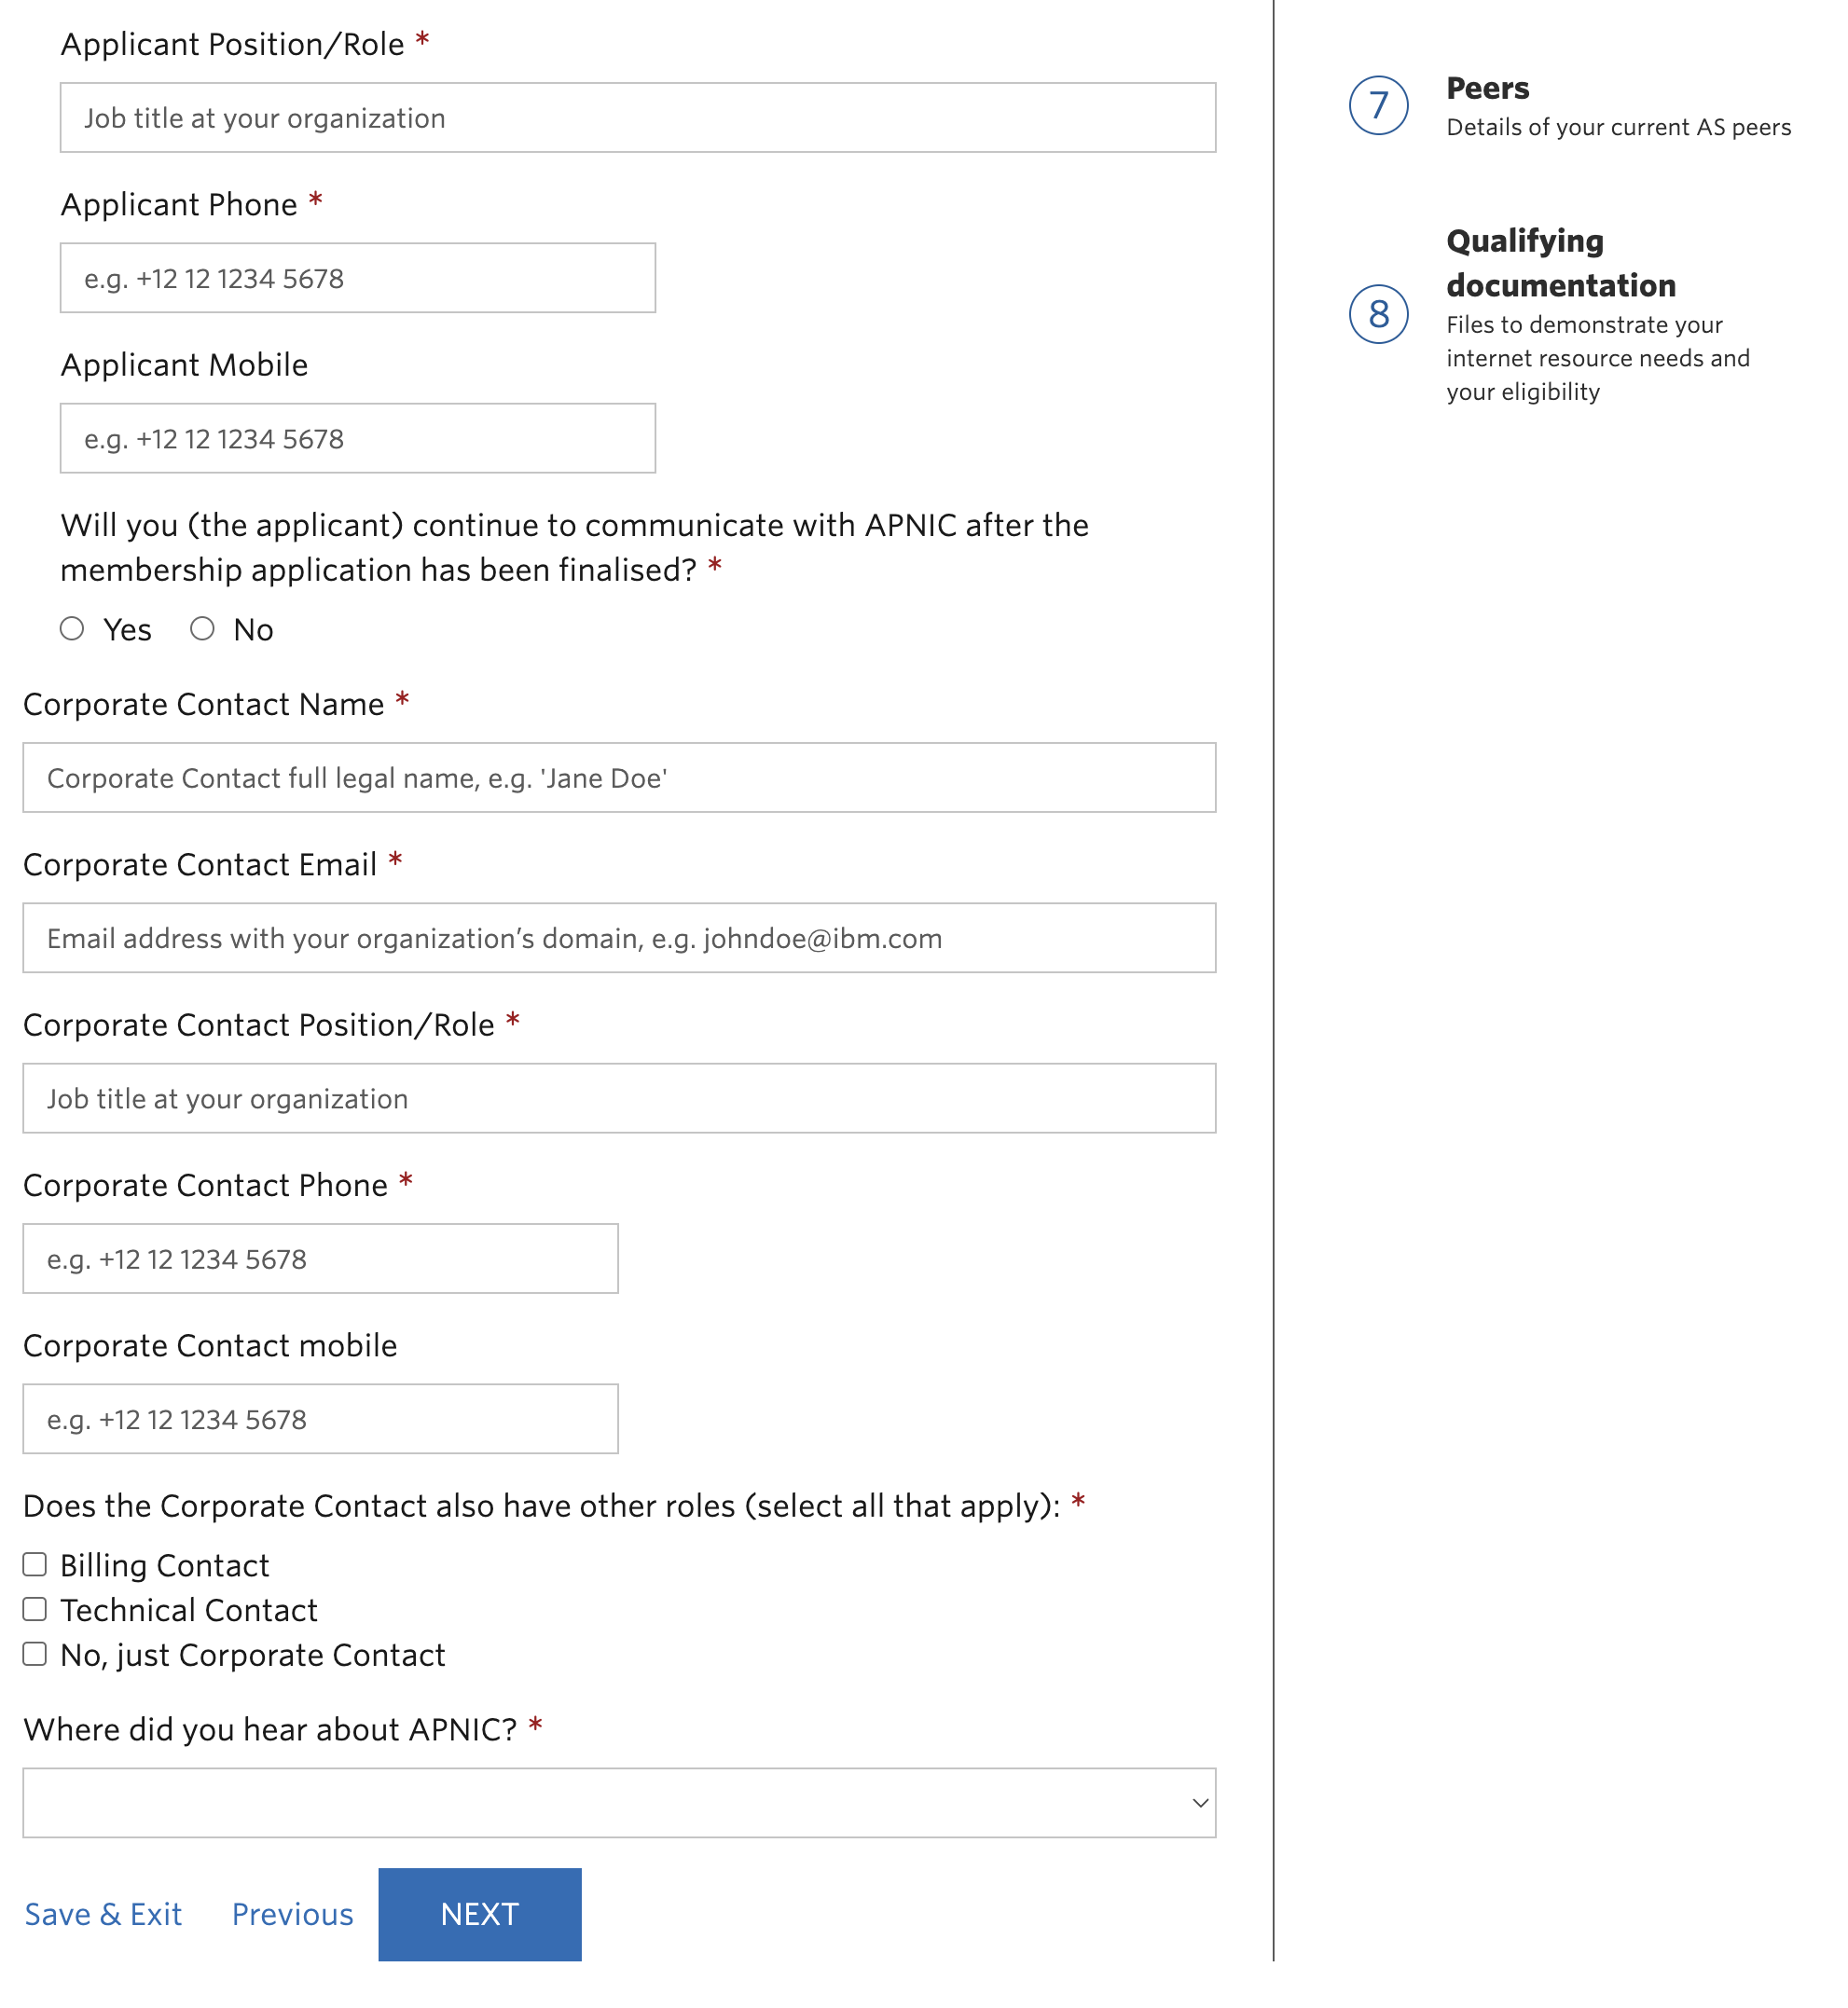Select the Save & Exit link
The image size is (1848, 2008).
[103, 1913]
